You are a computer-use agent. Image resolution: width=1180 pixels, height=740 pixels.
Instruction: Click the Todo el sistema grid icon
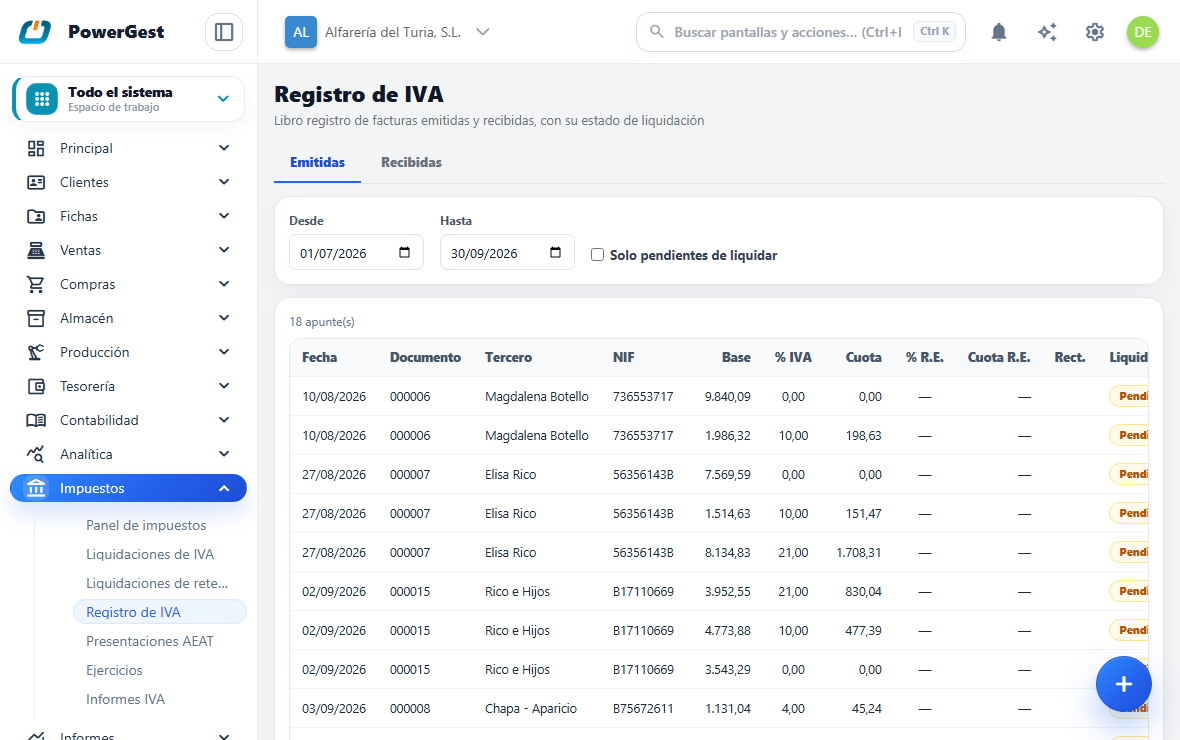[42, 99]
